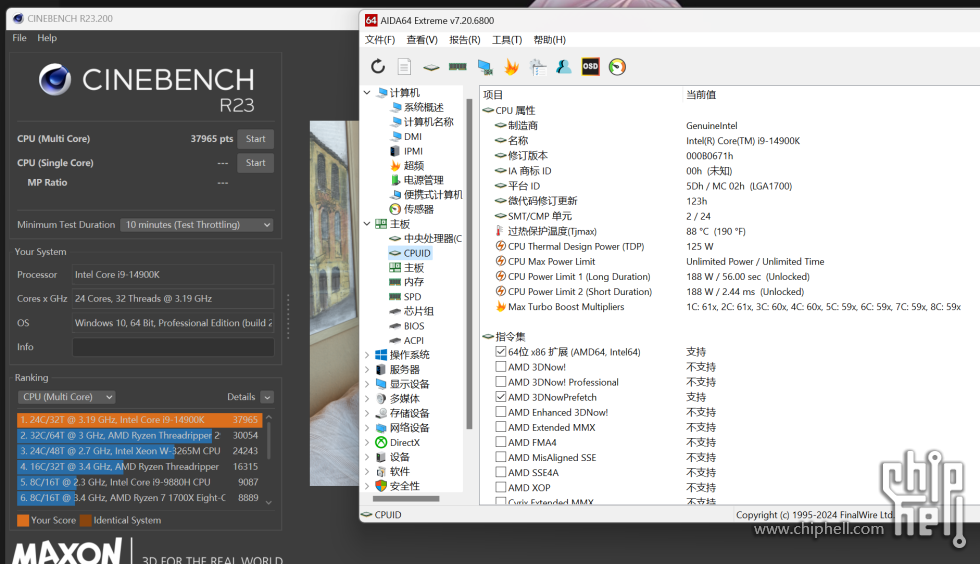The width and height of the screenshot is (980, 564).
Task: Toggle AMD MisAligned SSE checkbox
Action: [x=501, y=457]
